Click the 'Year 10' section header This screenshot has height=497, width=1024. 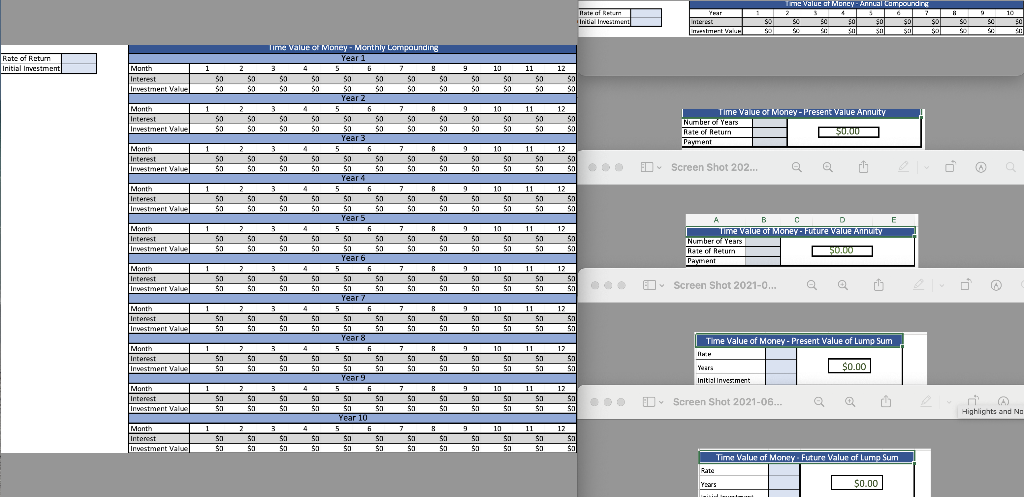tap(353, 417)
